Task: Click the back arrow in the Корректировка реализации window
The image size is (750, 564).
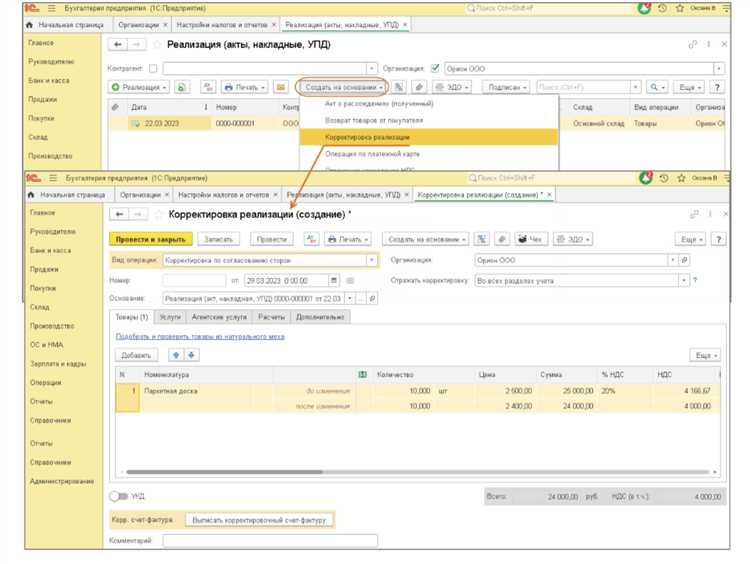Action: click(x=119, y=214)
